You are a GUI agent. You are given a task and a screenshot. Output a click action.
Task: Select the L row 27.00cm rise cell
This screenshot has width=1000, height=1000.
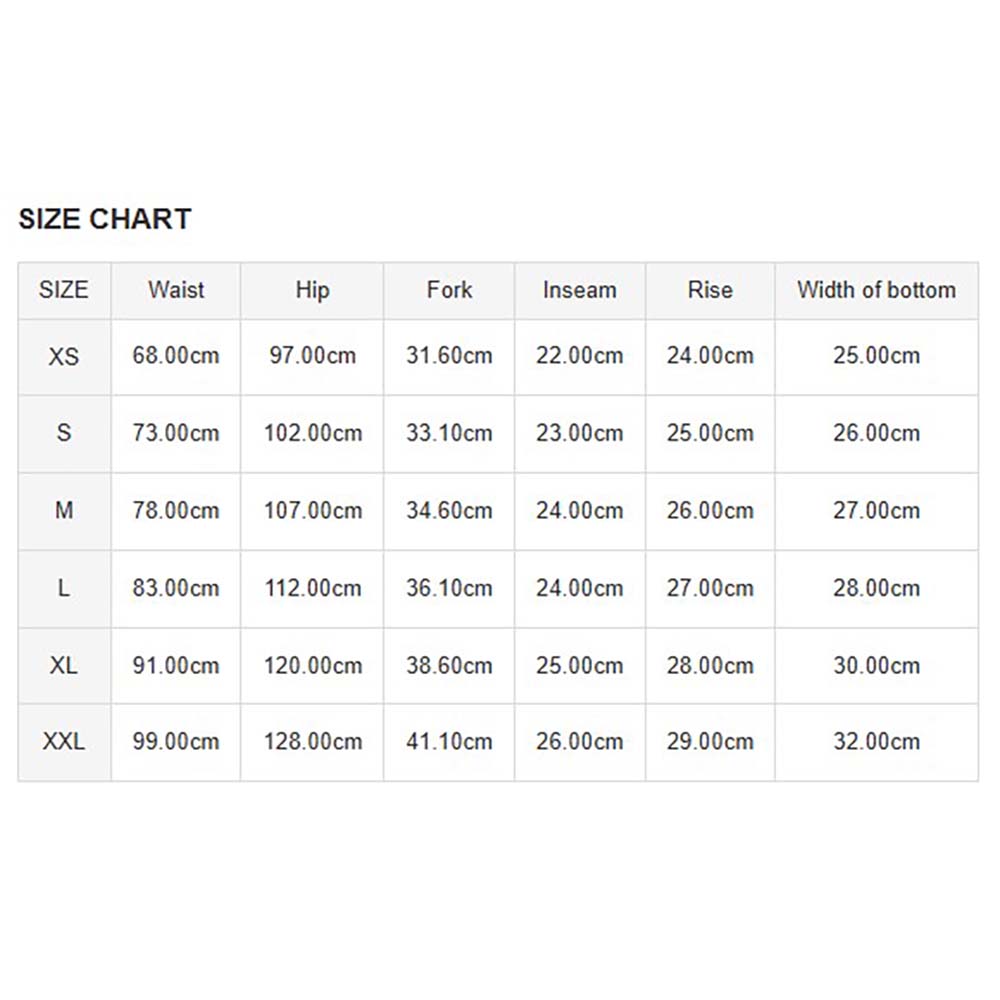[x=710, y=588]
